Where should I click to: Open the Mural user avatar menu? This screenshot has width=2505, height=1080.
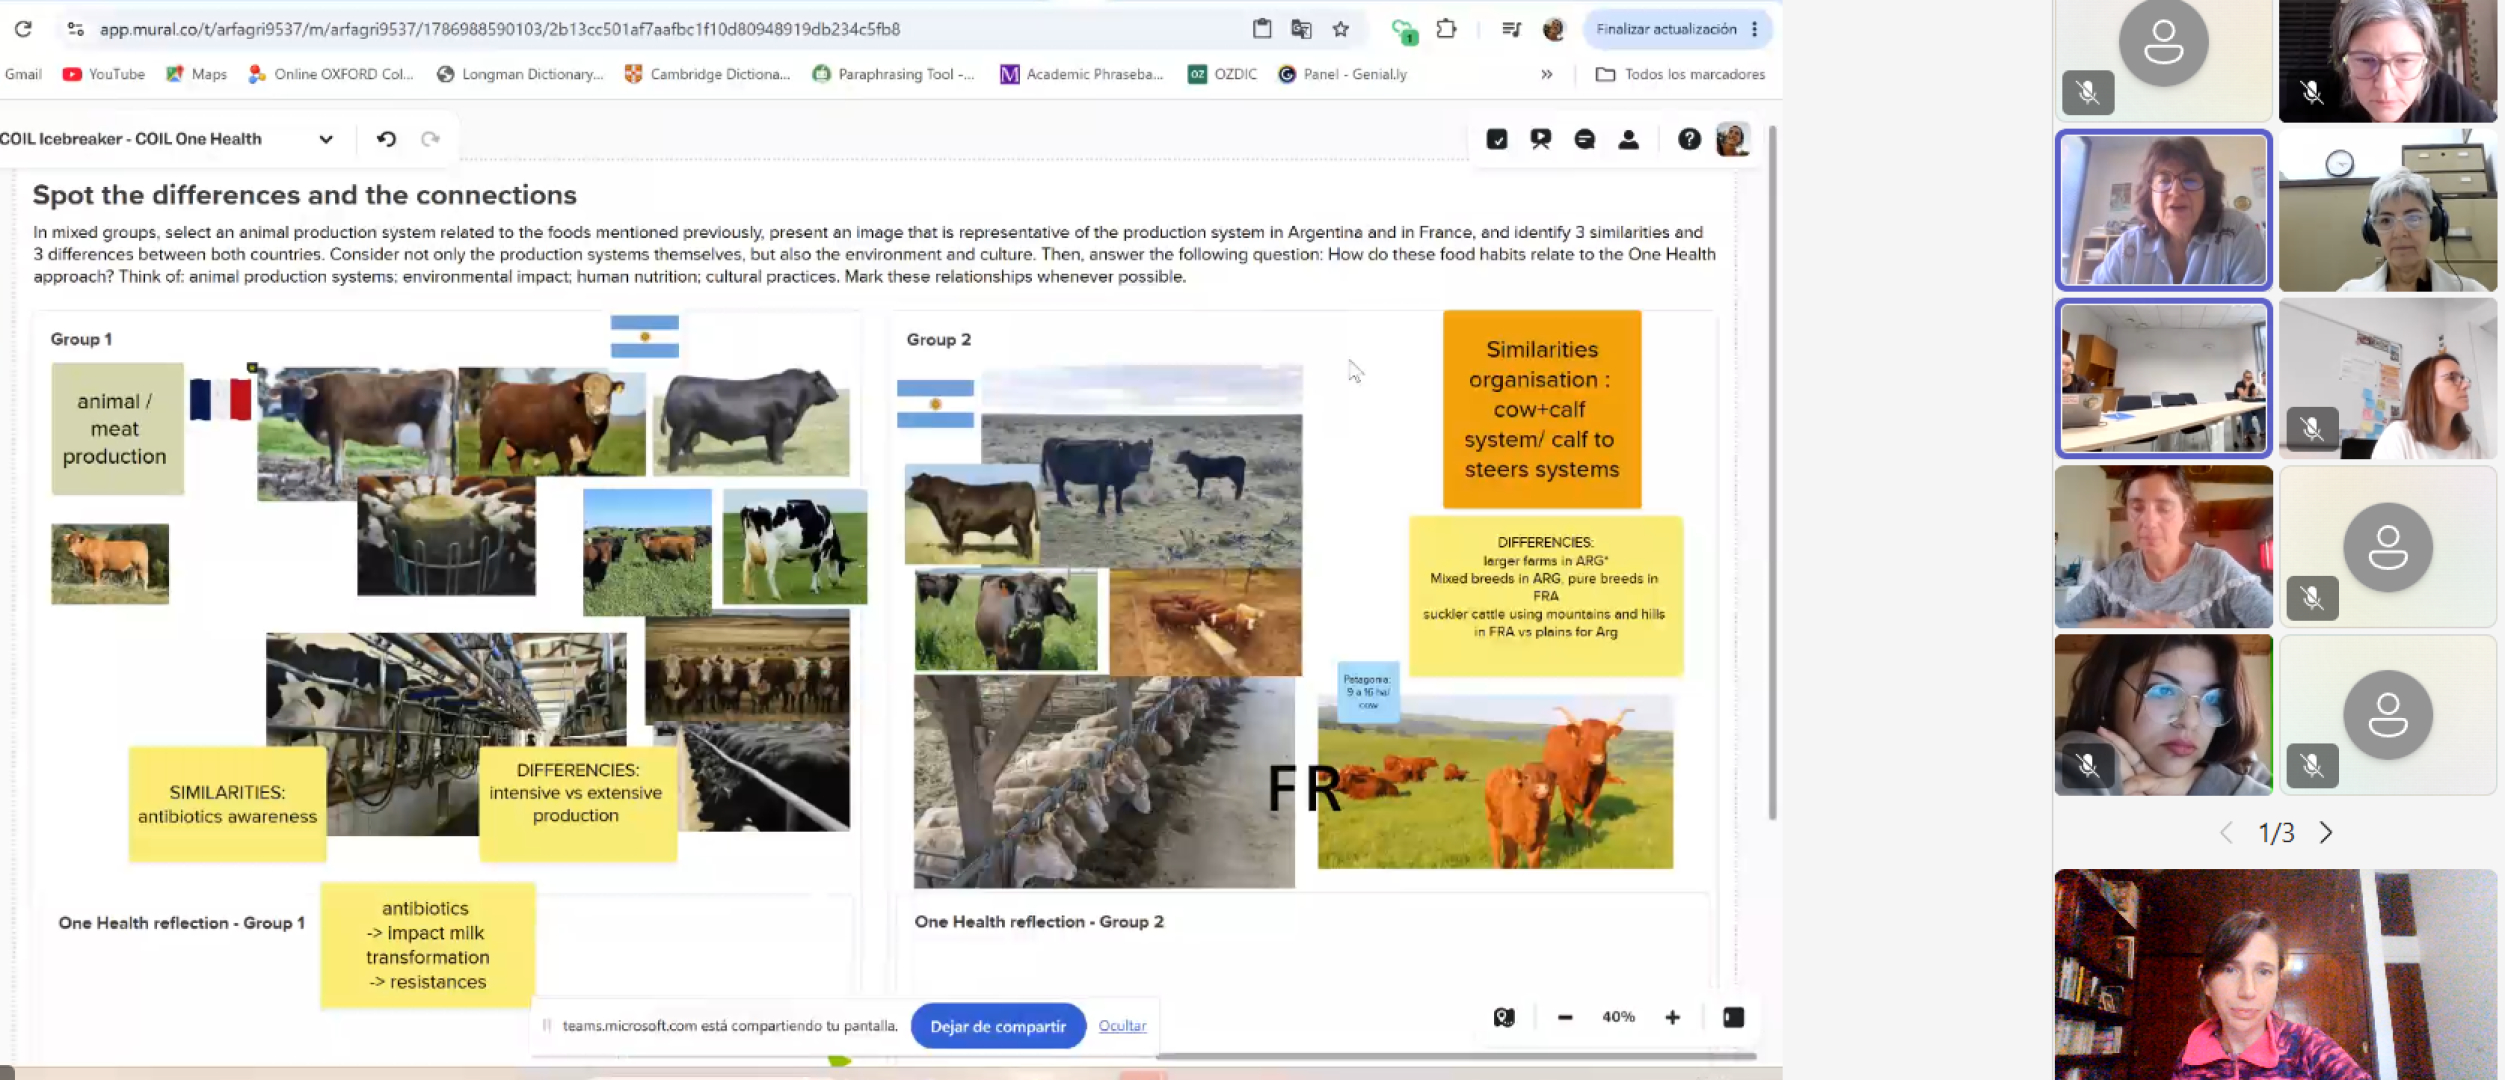(1732, 139)
